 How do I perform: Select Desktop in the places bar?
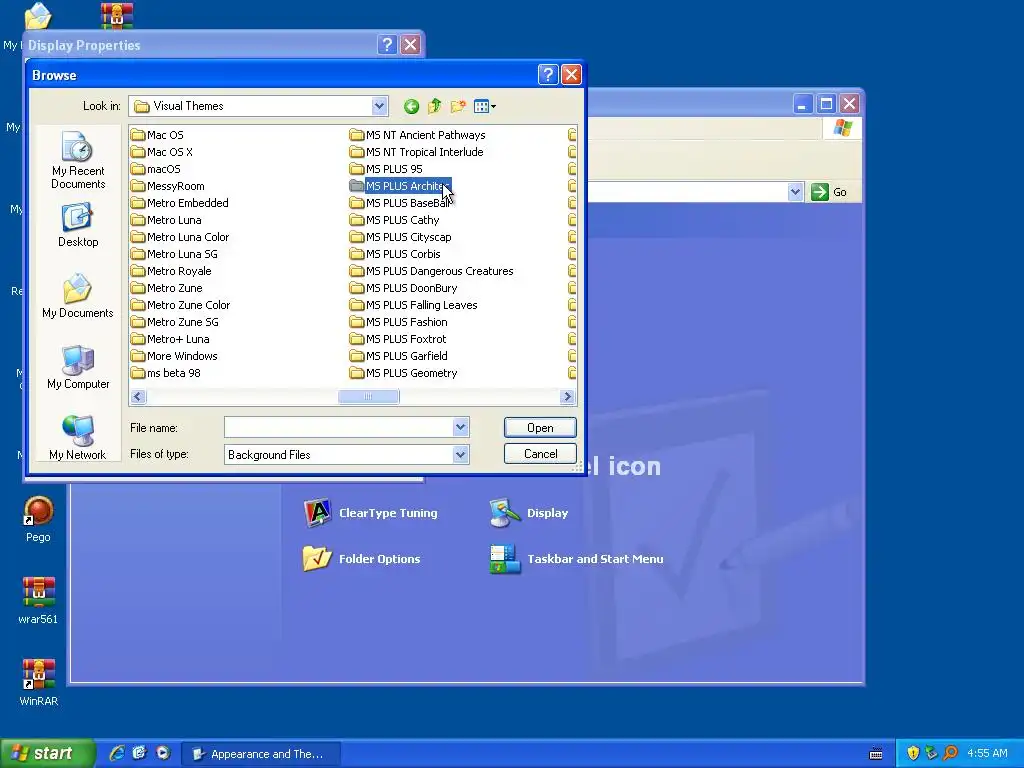click(x=78, y=225)
